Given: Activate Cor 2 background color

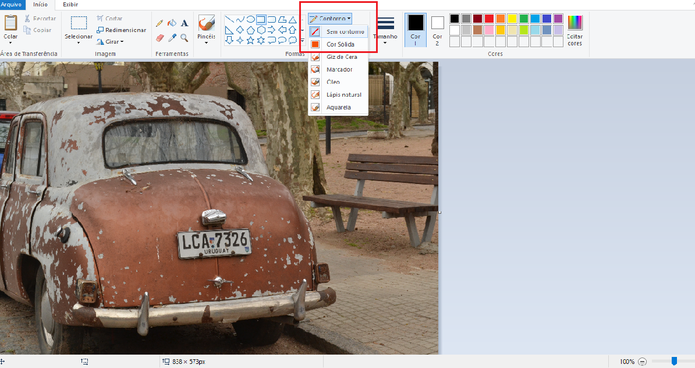Looking at the screenshot, I should 437,30.
